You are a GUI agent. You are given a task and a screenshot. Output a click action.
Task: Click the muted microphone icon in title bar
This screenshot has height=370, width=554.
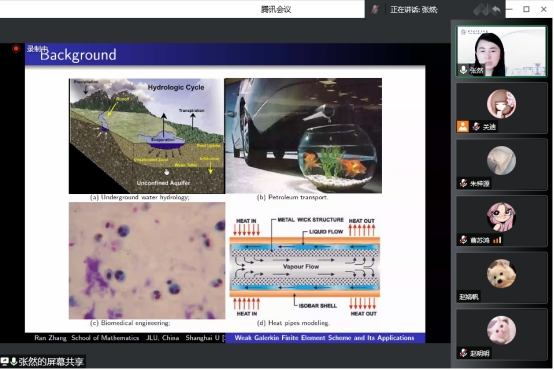coord(375,10)
